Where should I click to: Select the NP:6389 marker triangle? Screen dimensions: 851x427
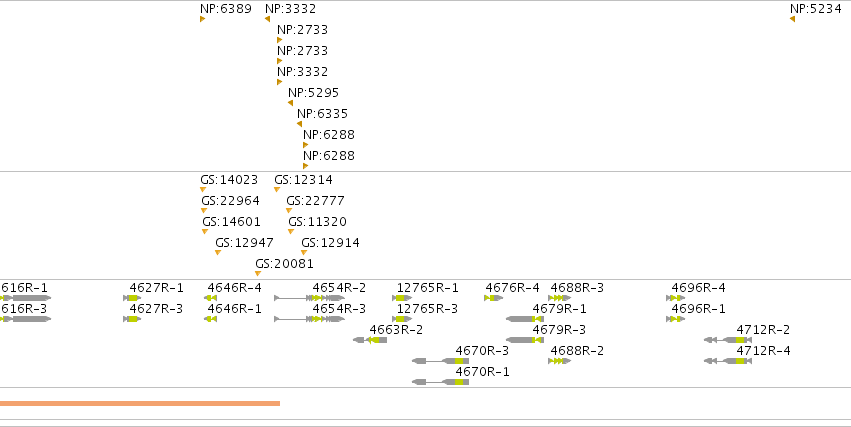[202, 19]
